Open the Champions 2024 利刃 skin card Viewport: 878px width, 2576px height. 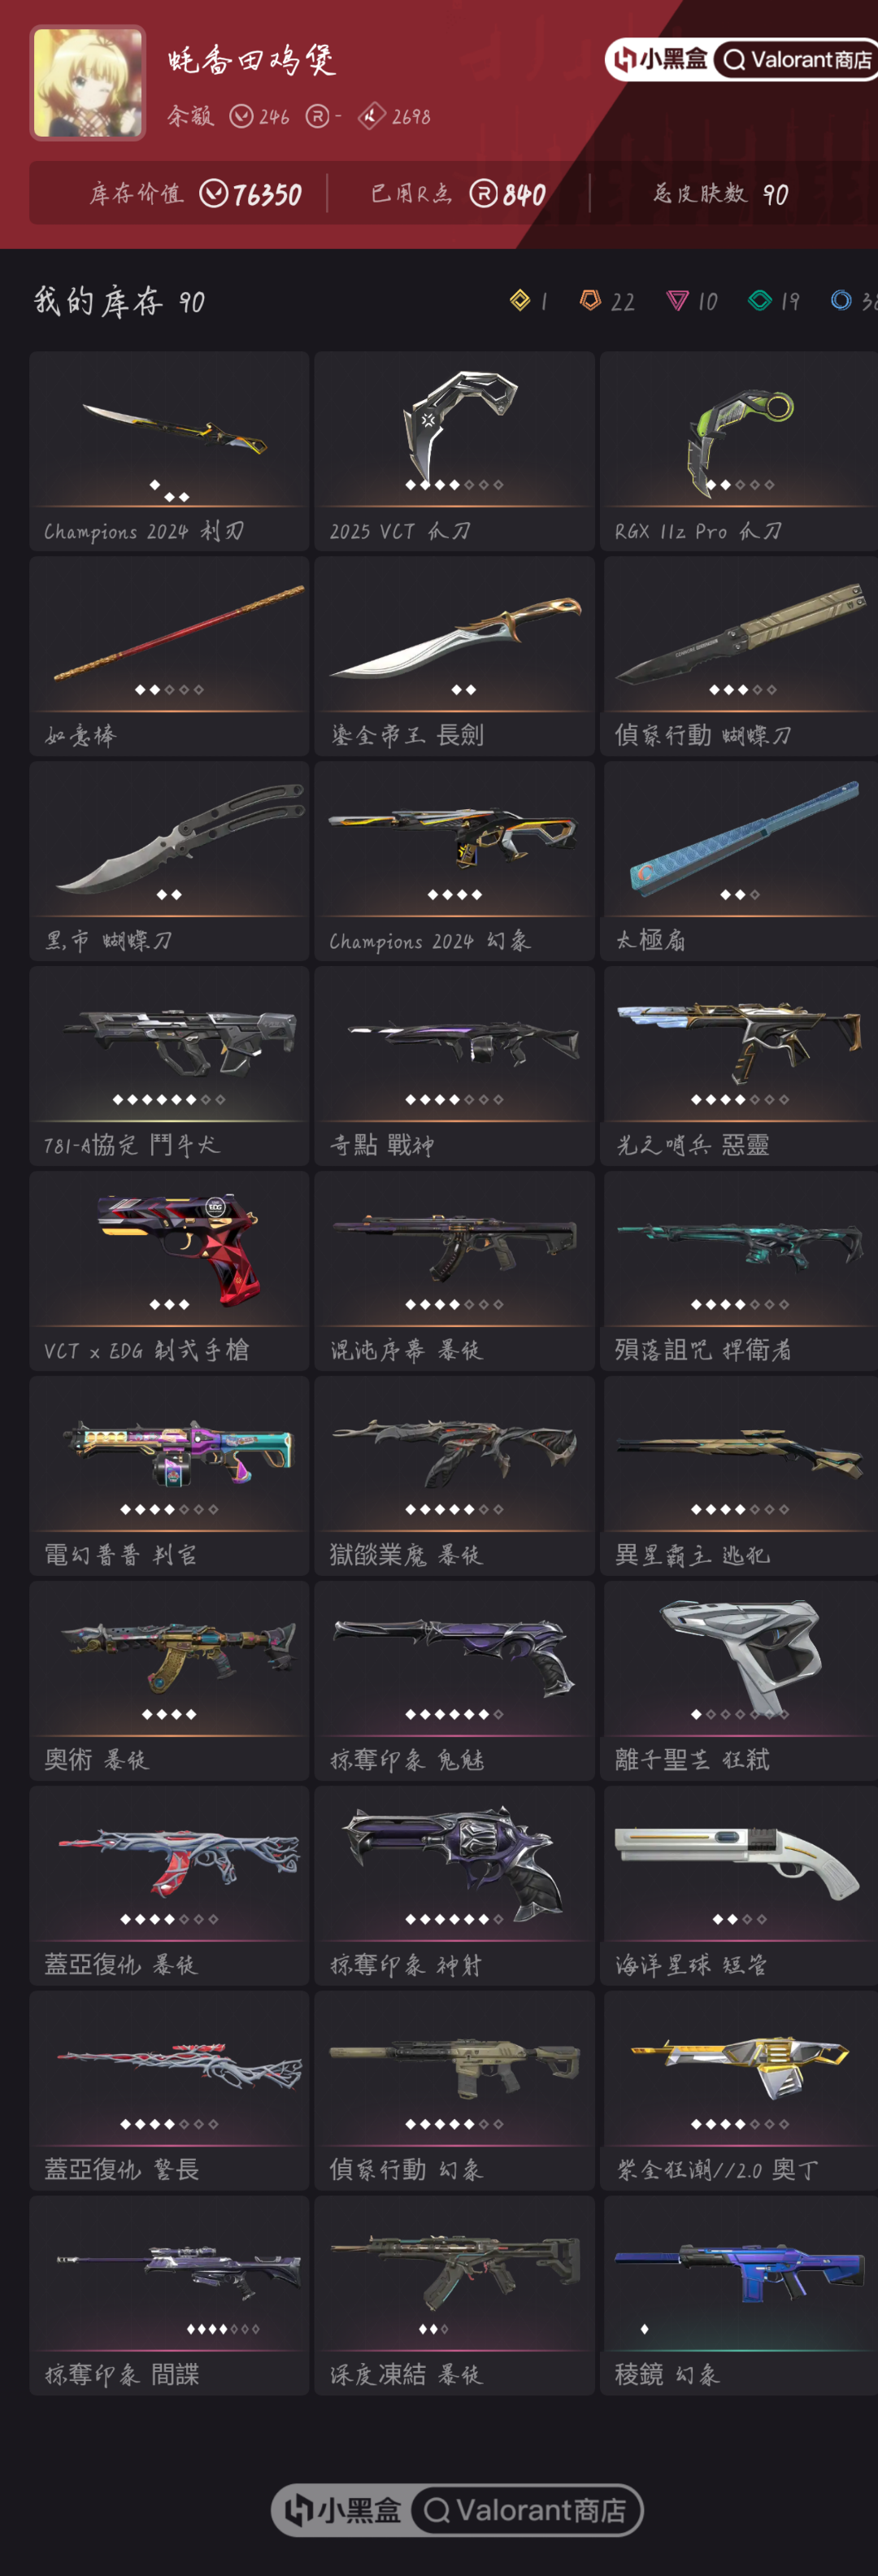tap(169, 451)
